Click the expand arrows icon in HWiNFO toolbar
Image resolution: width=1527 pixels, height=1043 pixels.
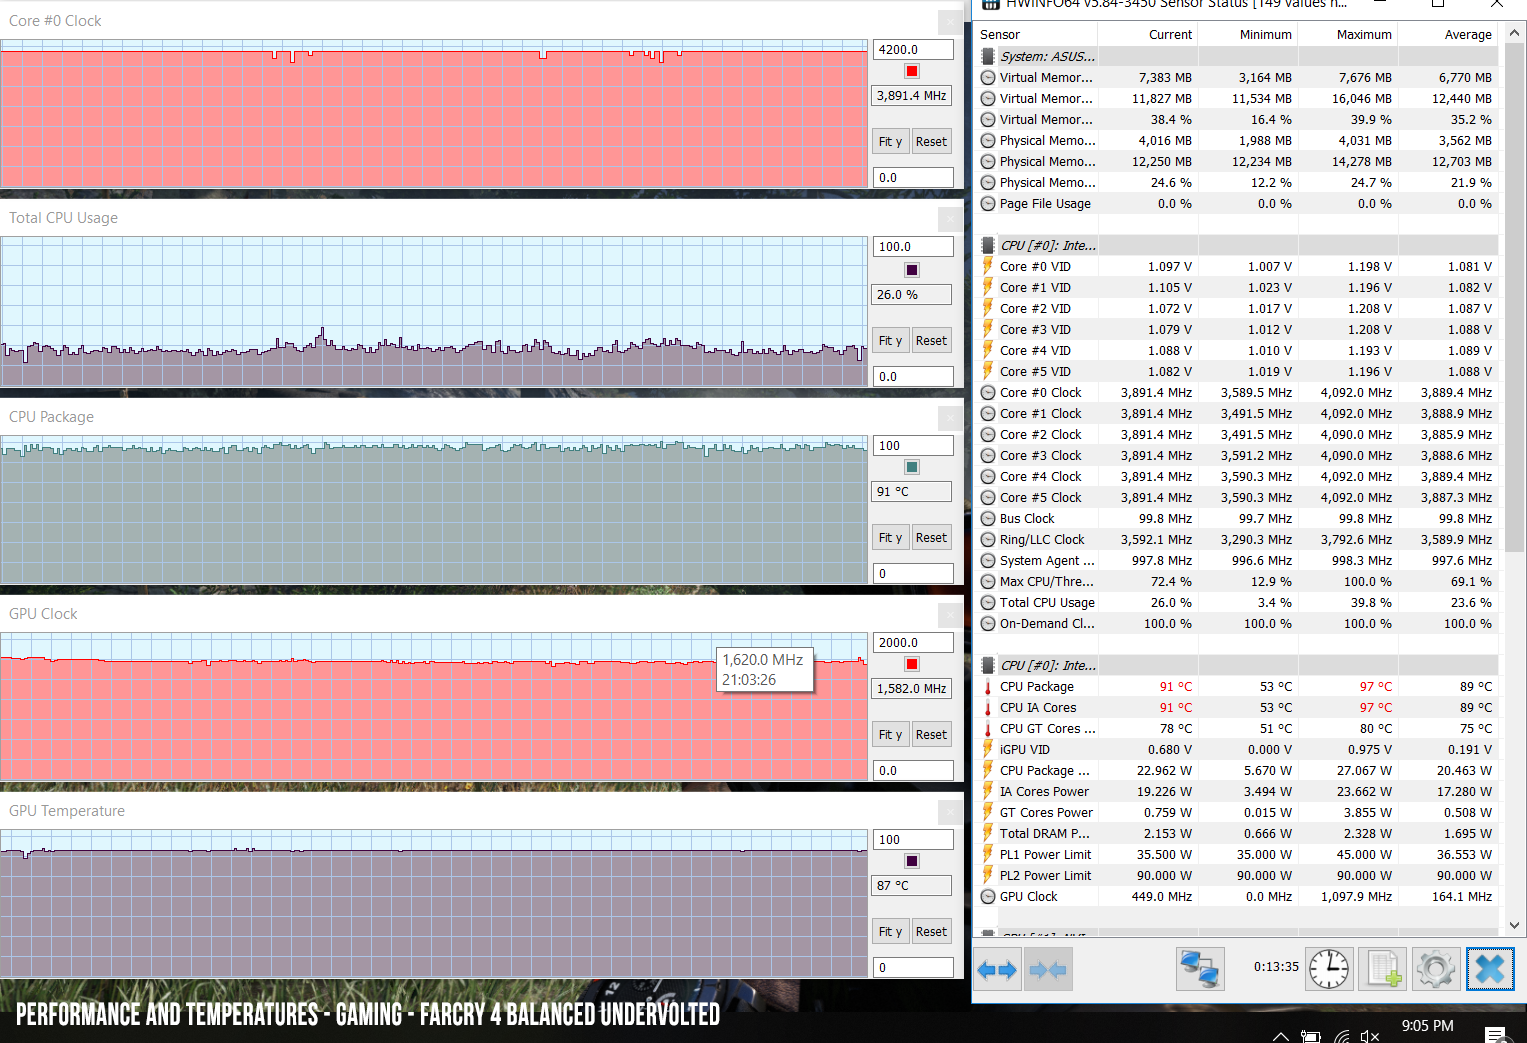[x=997, y=969]
